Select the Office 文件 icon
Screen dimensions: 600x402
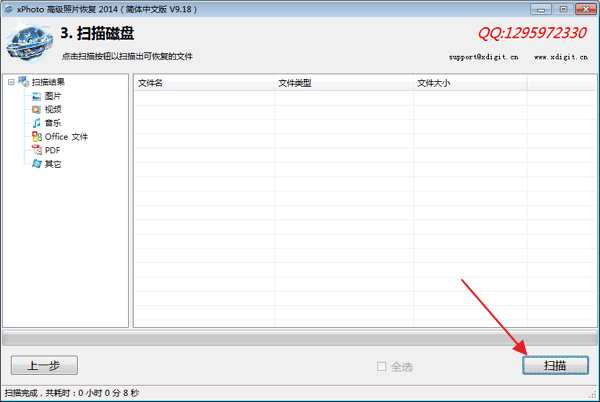(x=37, y=137)
